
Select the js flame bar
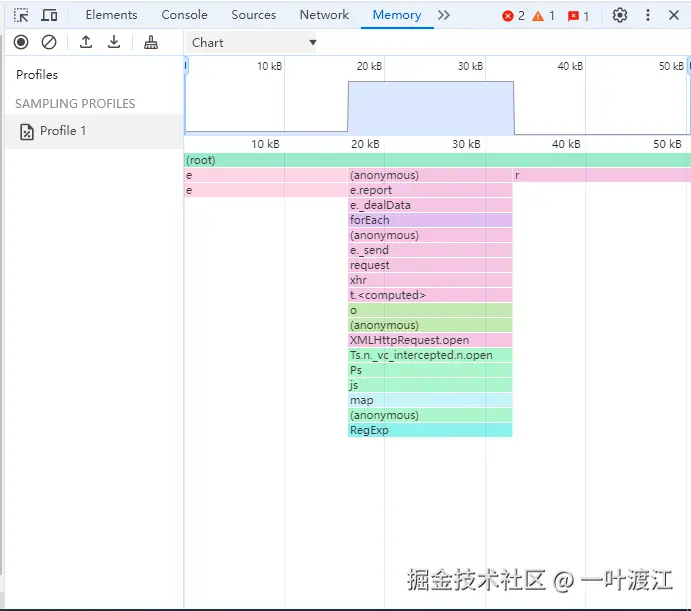(430, 385)
